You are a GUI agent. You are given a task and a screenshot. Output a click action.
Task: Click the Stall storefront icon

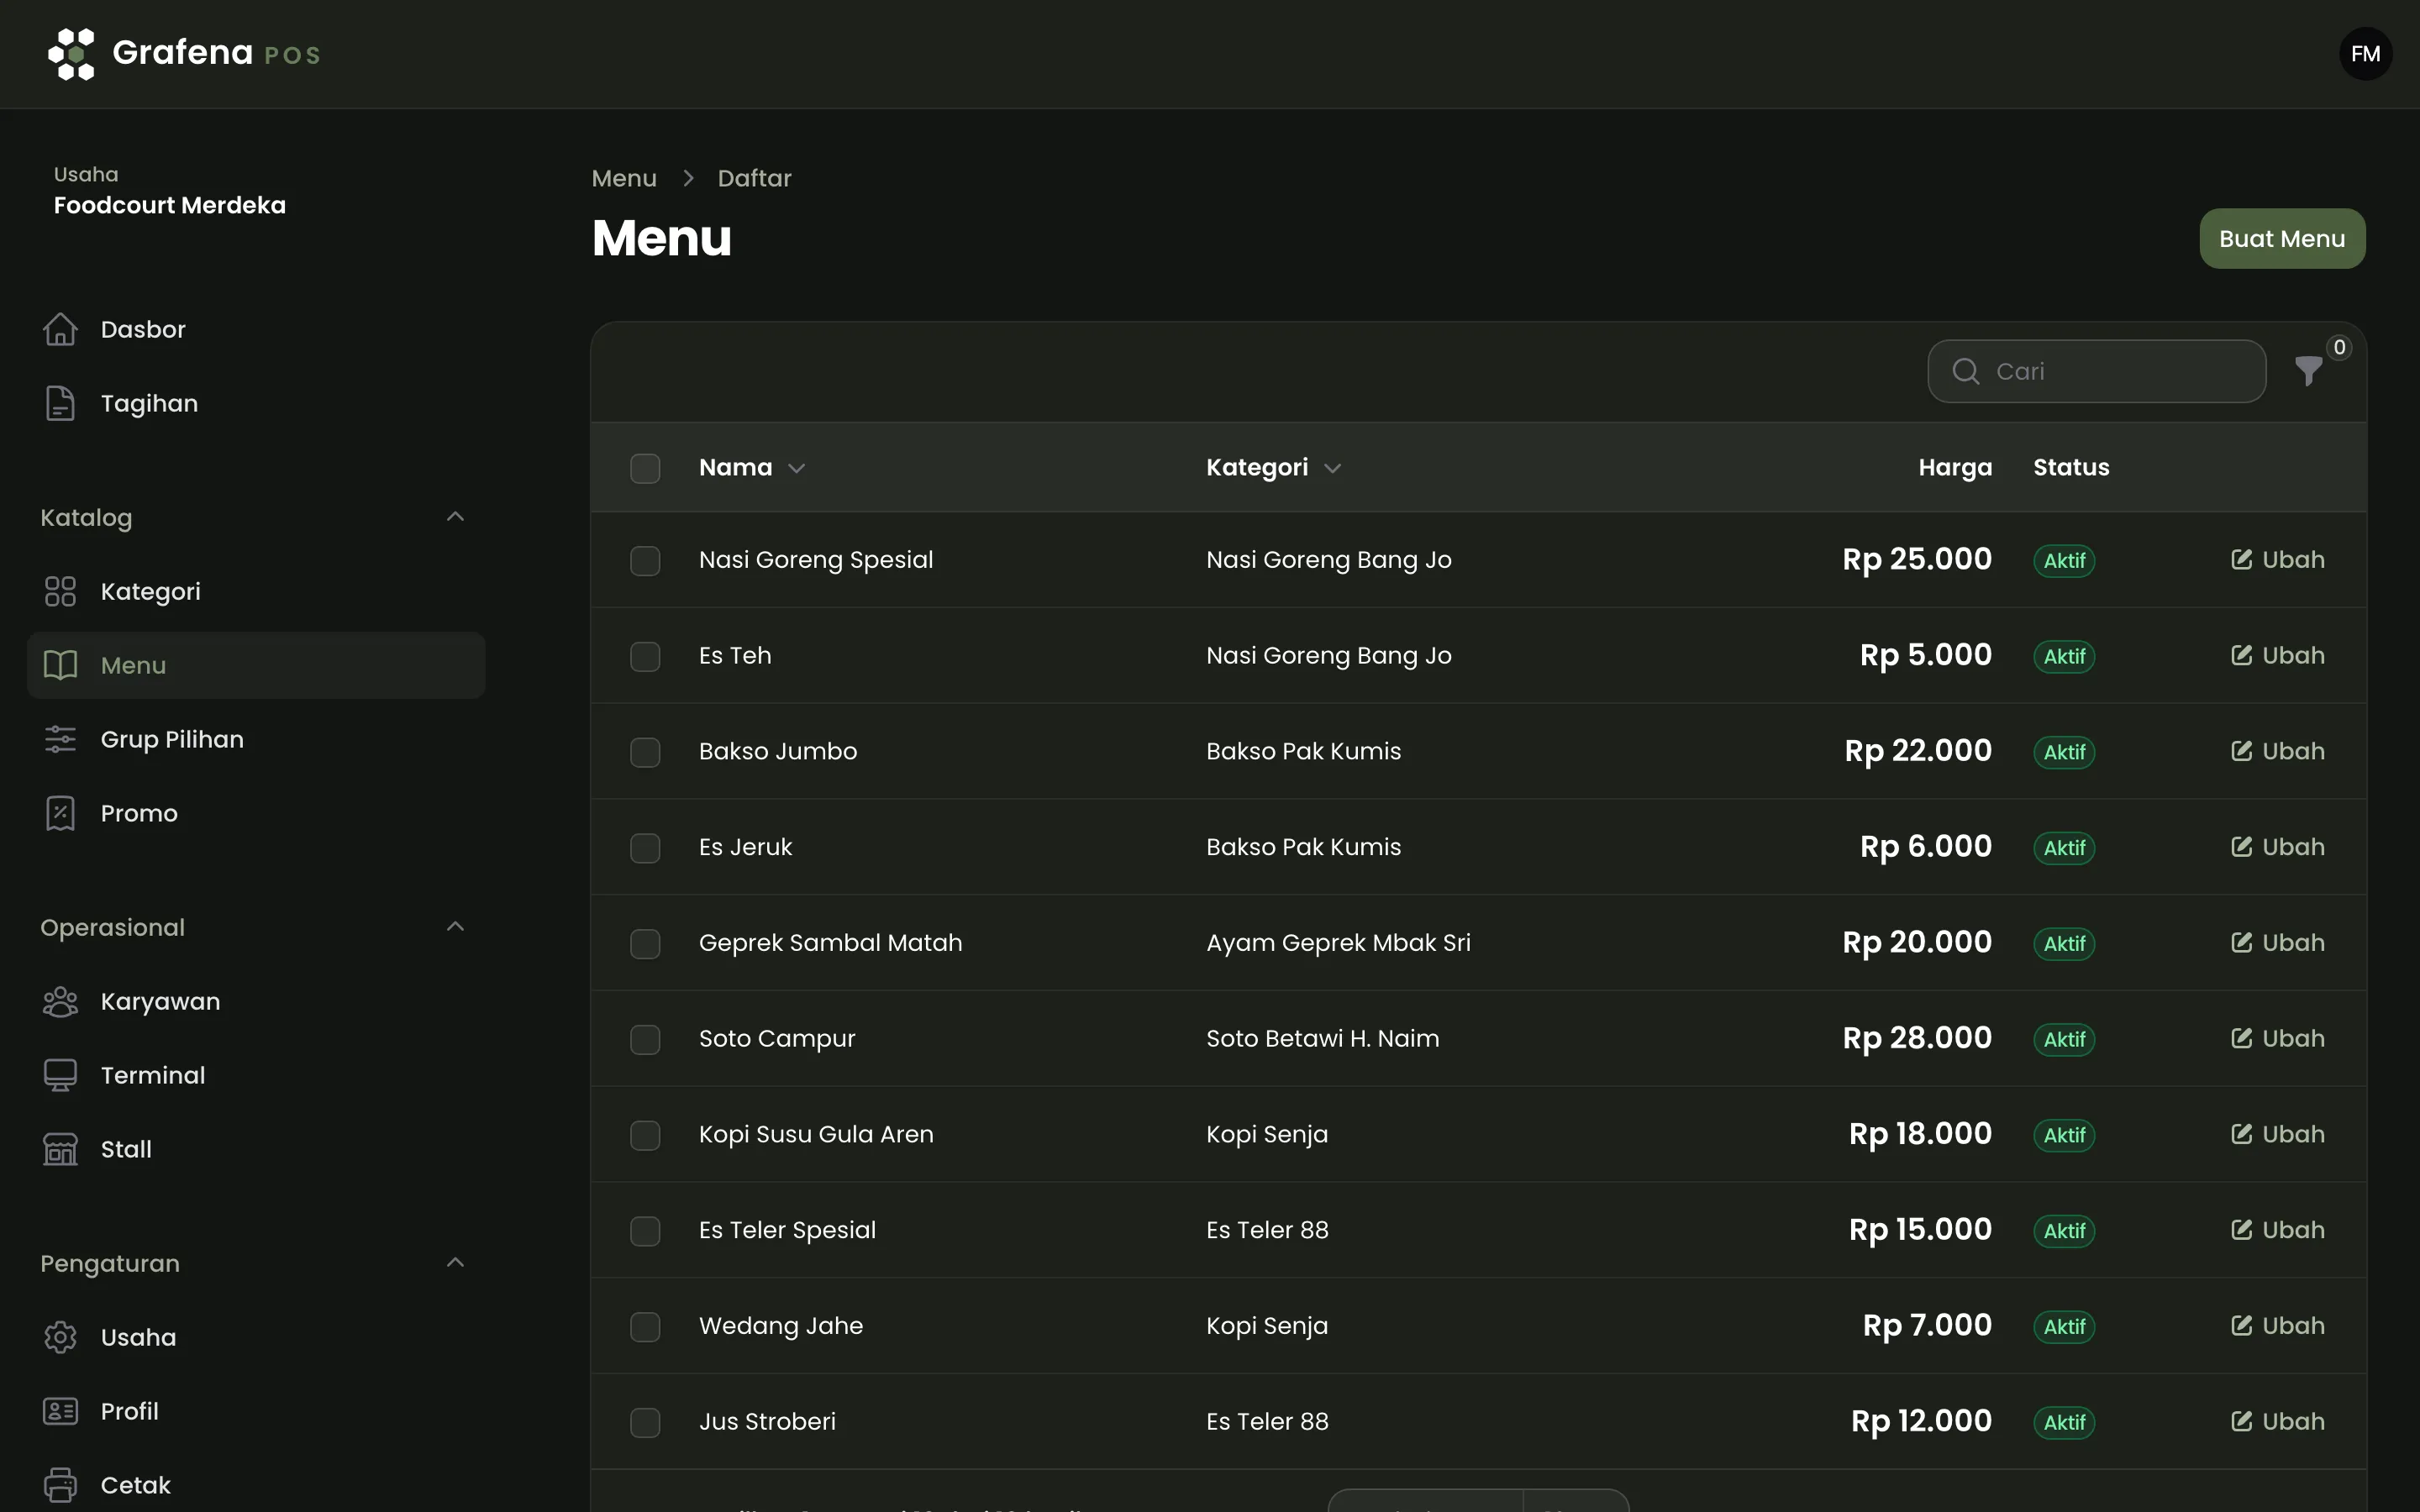point(60,1149)
